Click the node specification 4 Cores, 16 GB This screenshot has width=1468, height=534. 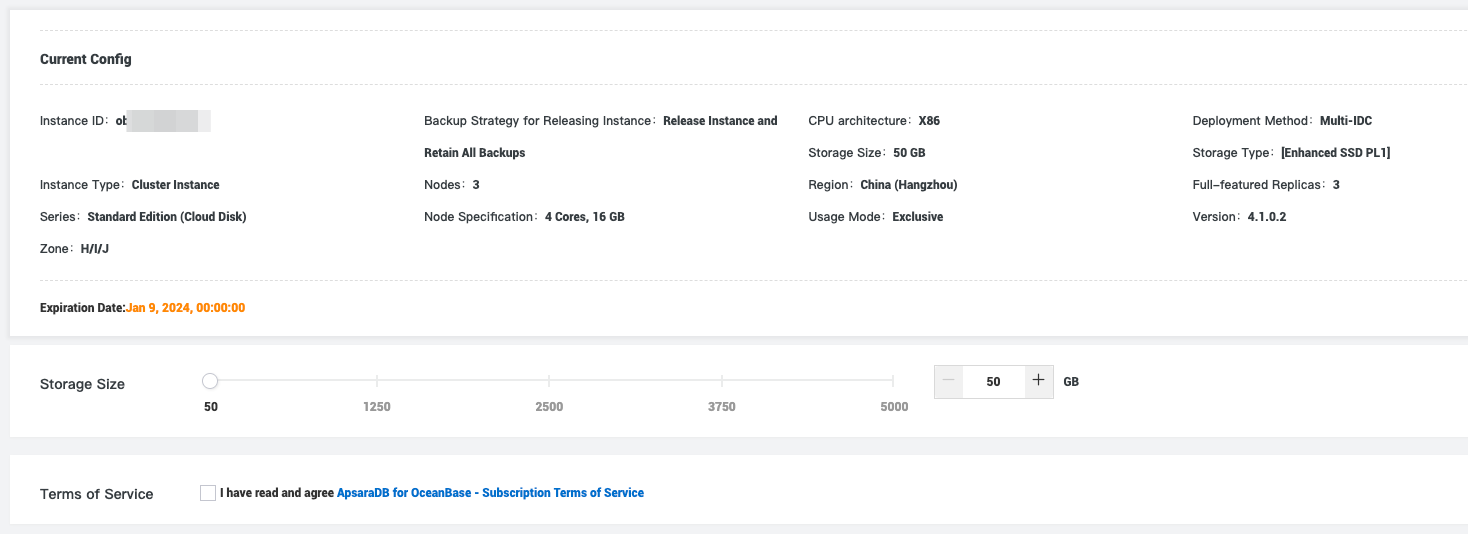(x=584, y=217)
